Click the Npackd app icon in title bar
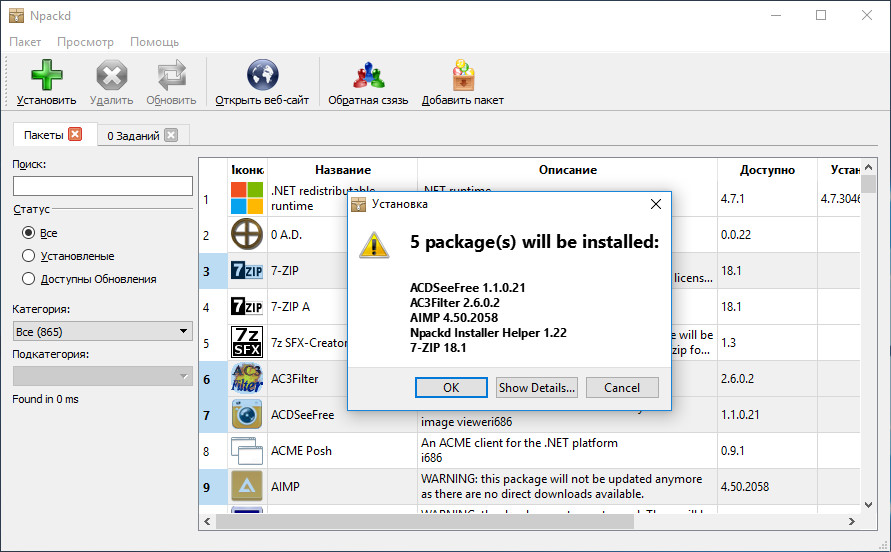 [16, 15]
